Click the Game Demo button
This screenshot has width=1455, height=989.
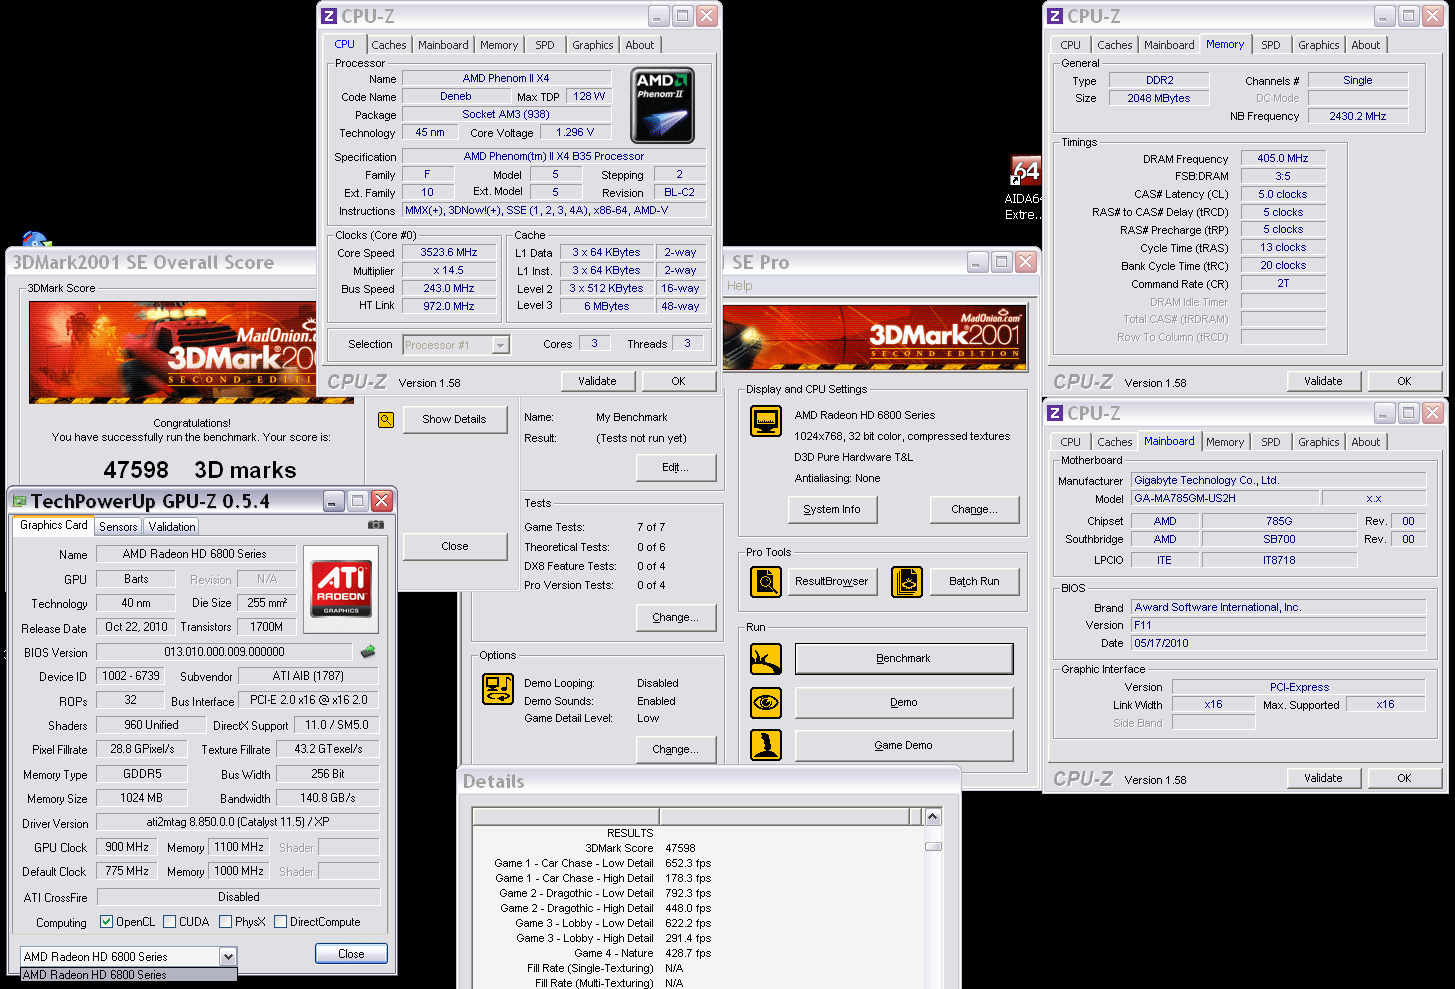904,745
